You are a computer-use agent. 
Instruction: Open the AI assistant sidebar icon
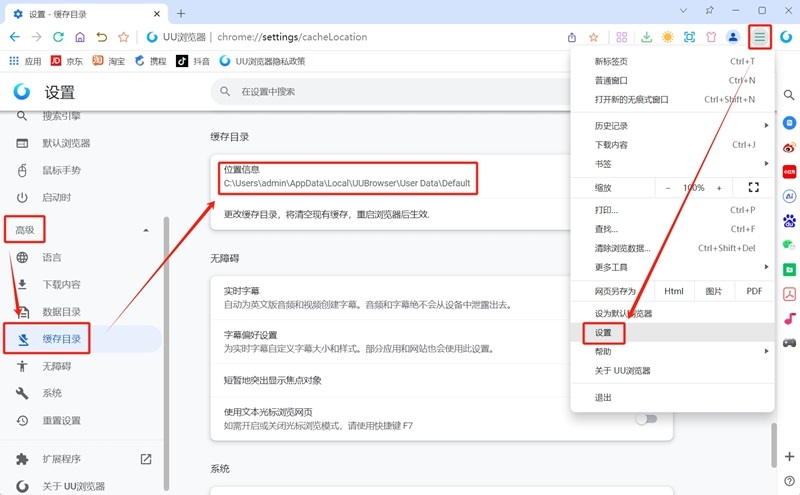point(789,196)
